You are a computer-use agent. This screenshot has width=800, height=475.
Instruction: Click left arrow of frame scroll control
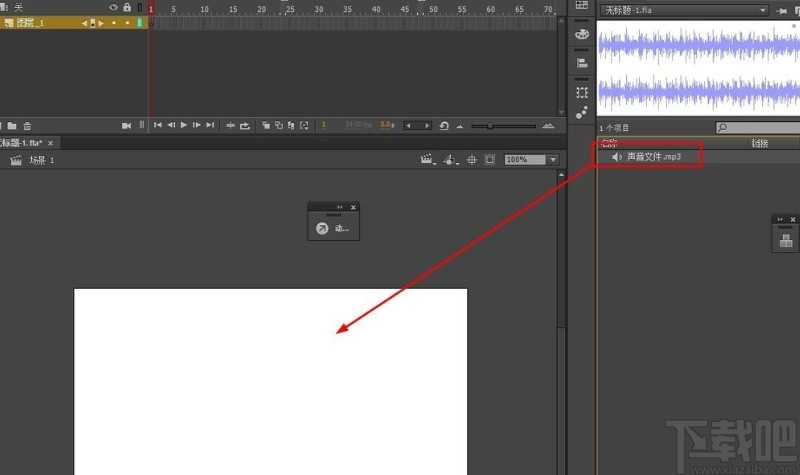pyautogui.click(x=408, y=126)
